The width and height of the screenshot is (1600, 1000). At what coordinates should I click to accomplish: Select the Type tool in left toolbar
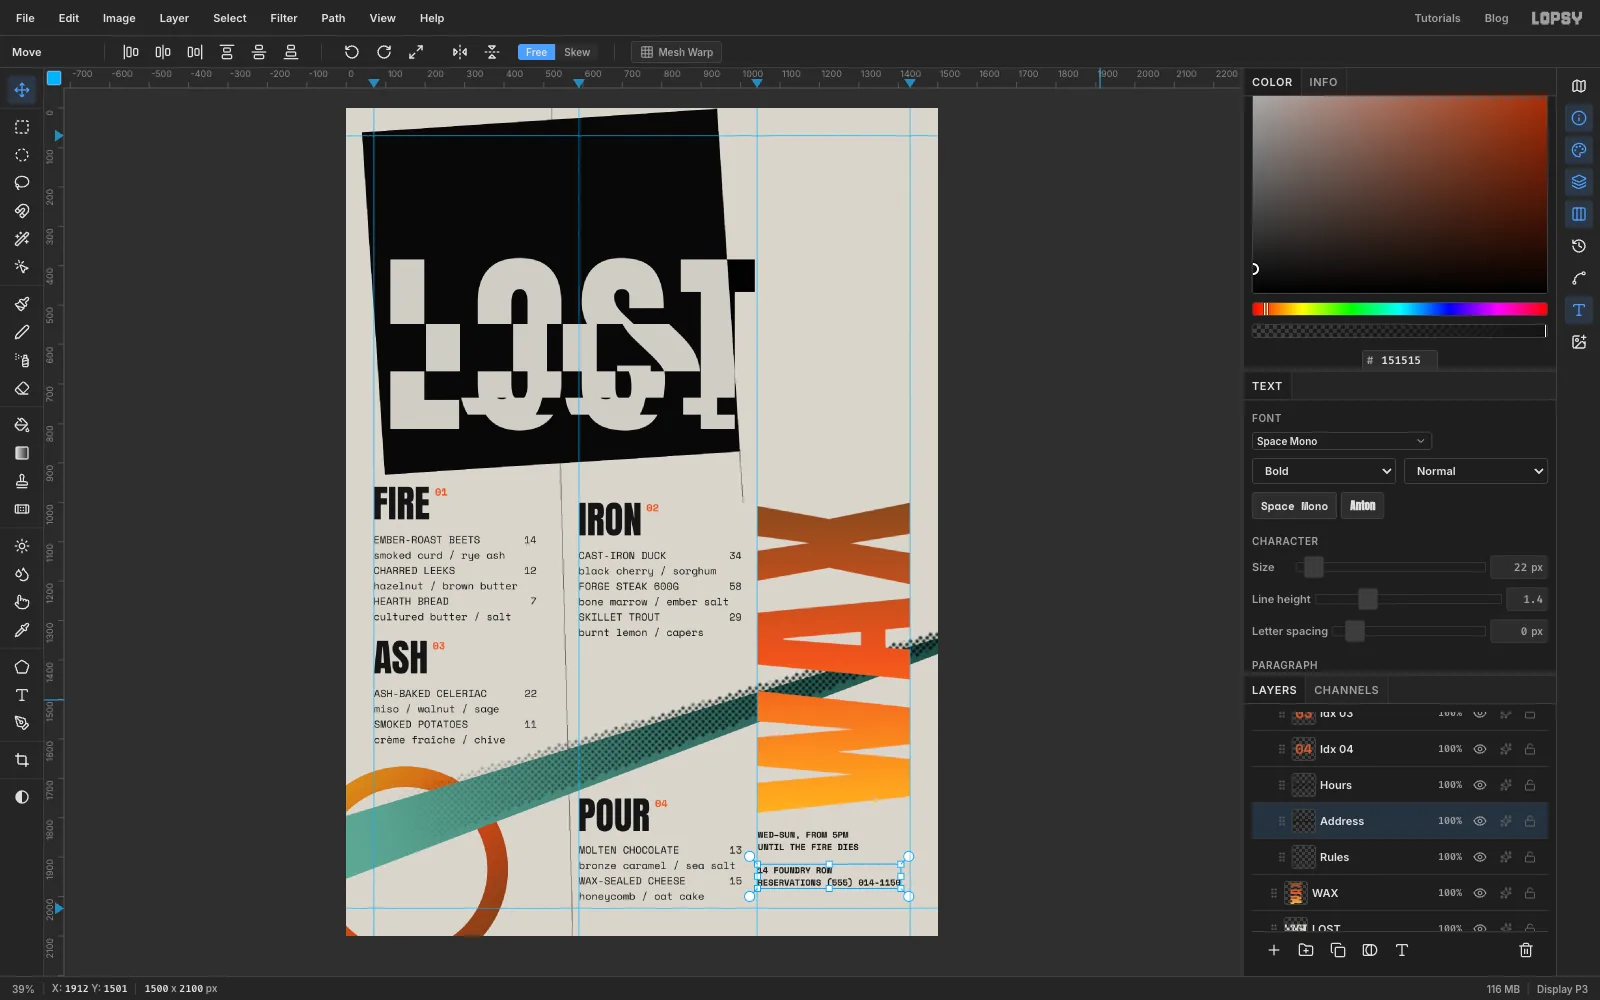21,695
